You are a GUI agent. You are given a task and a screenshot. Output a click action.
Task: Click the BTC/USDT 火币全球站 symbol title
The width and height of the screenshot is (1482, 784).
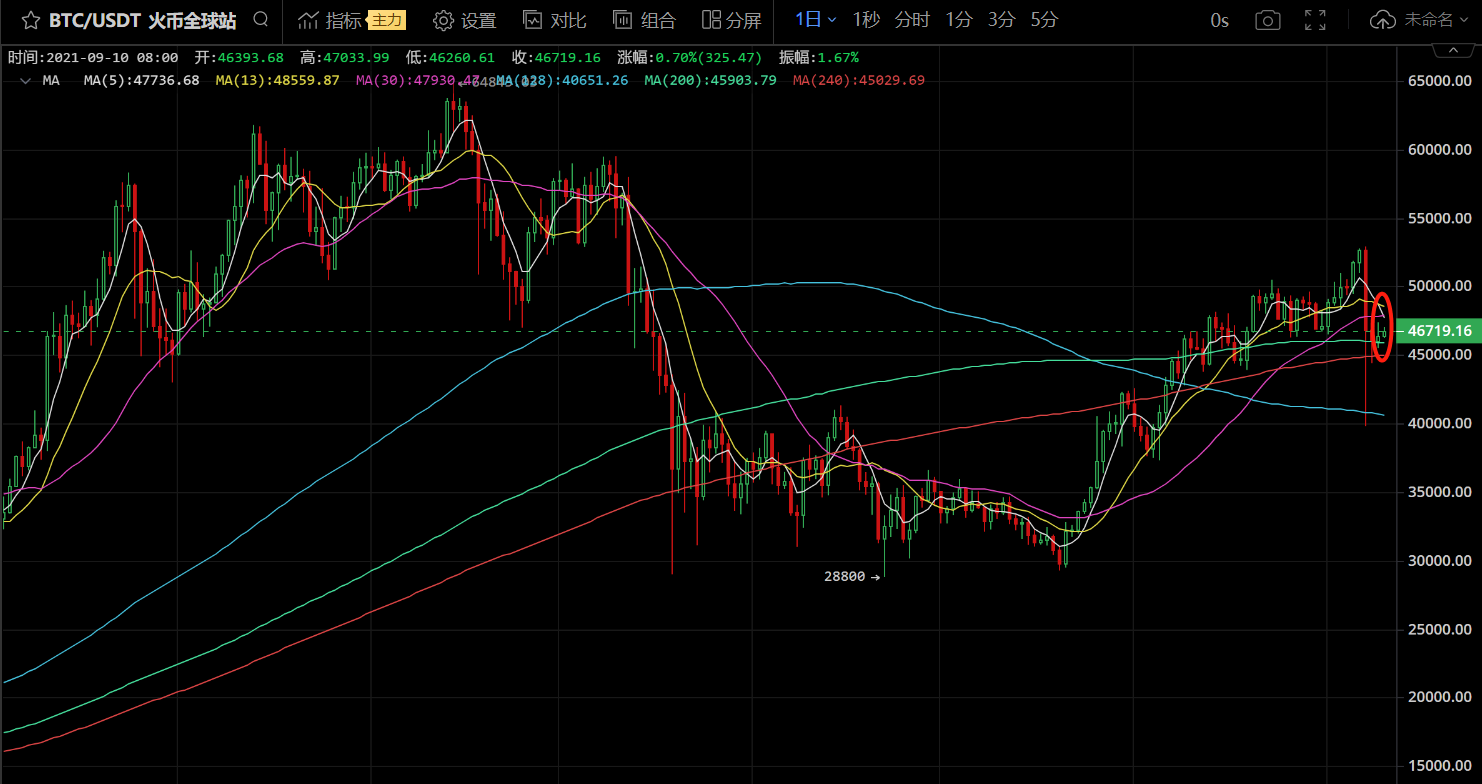[x=143, y=20]
